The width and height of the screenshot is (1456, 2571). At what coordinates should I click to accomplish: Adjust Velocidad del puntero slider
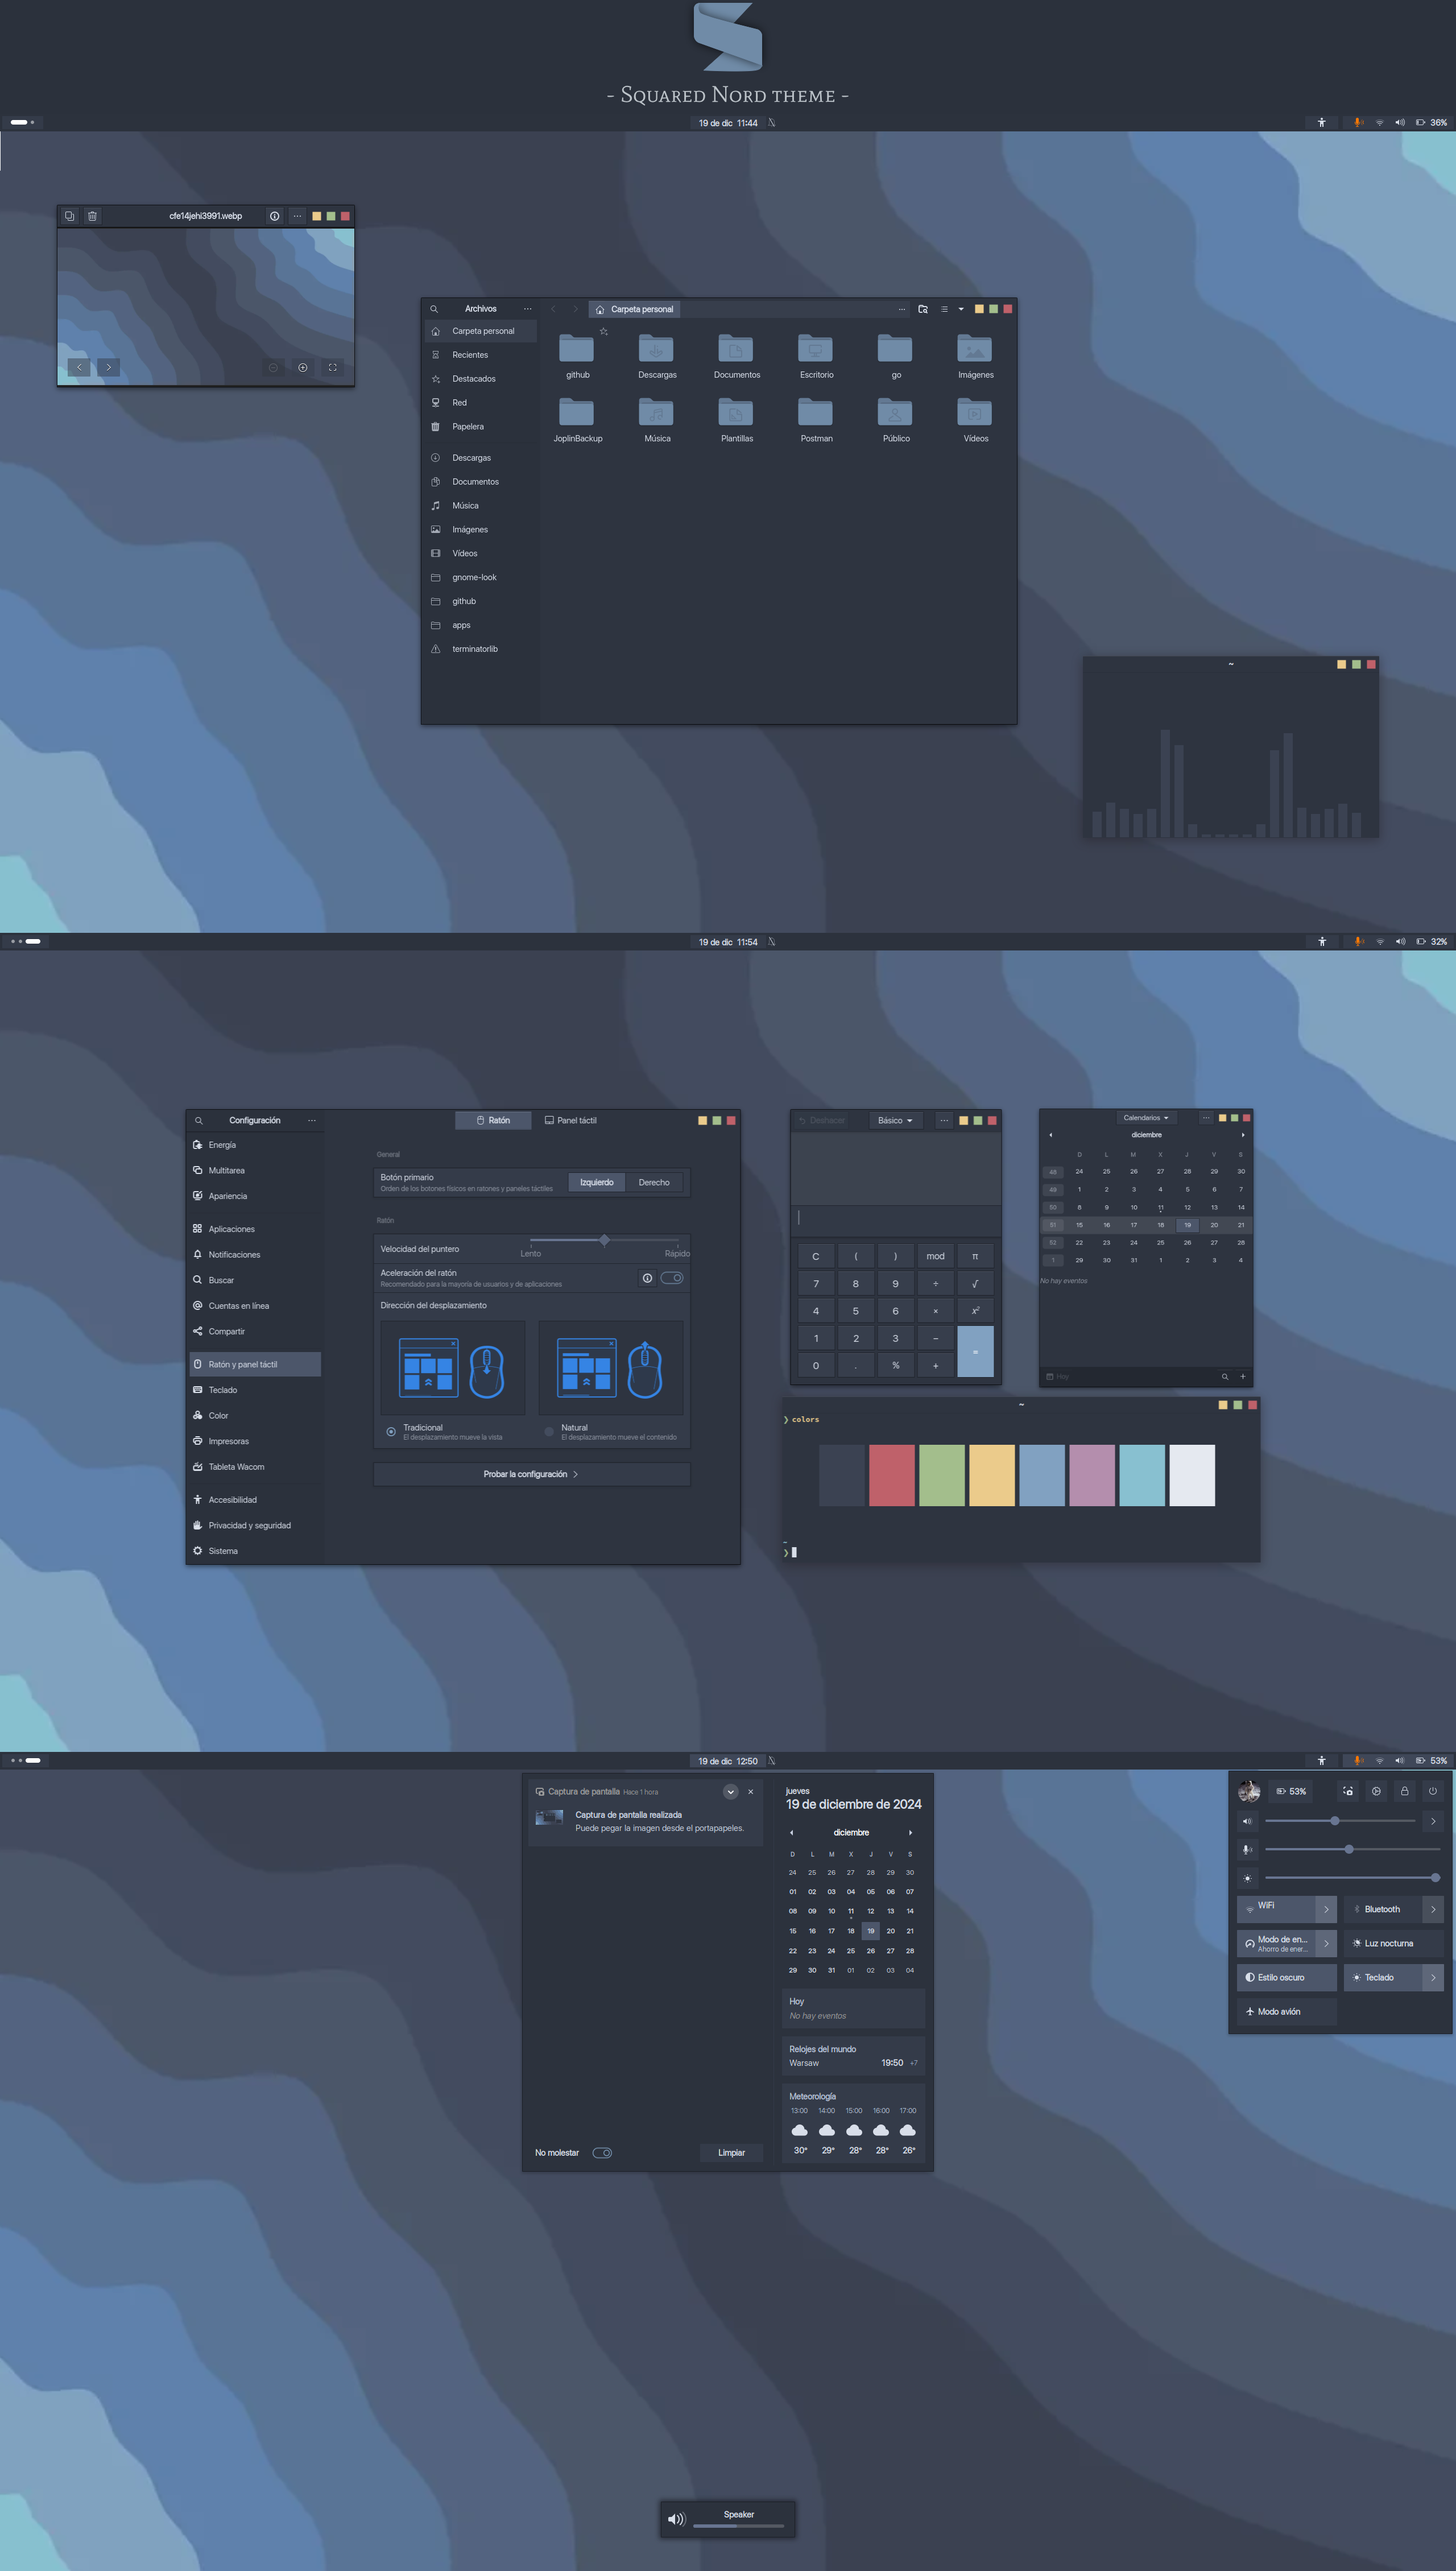point(604,1240)
